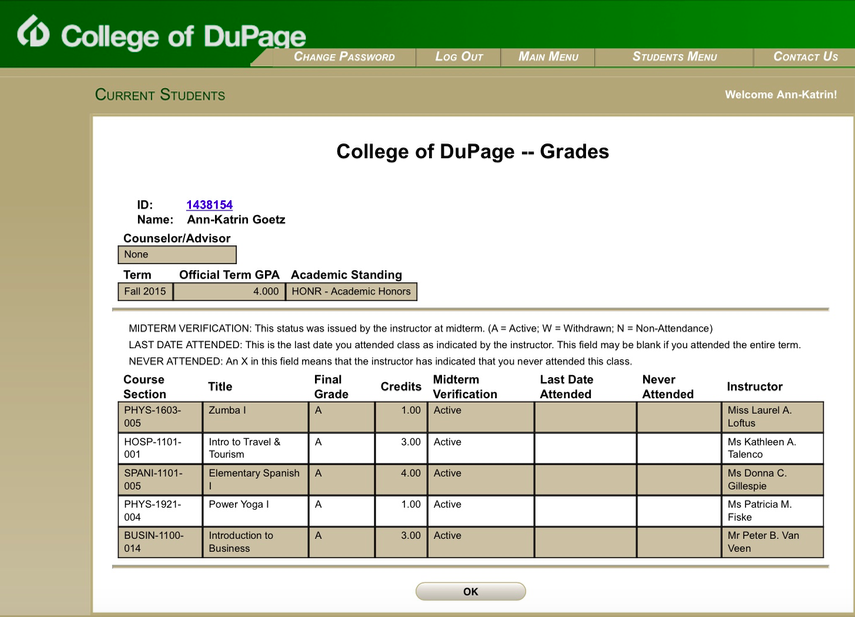Click the Intro to Travel & Tourism row
The image size is (855, 617).
(244, 448)
